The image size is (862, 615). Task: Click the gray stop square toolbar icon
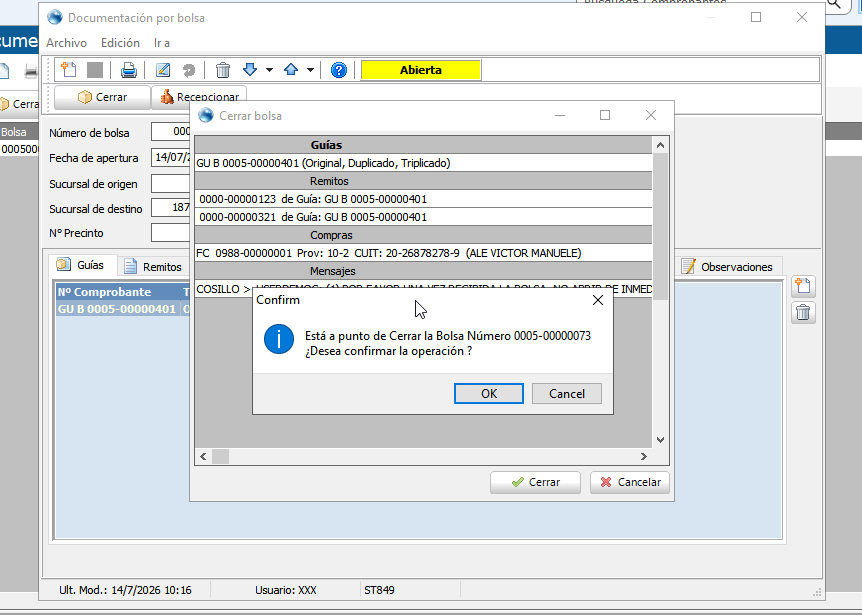tap(95, 70)
